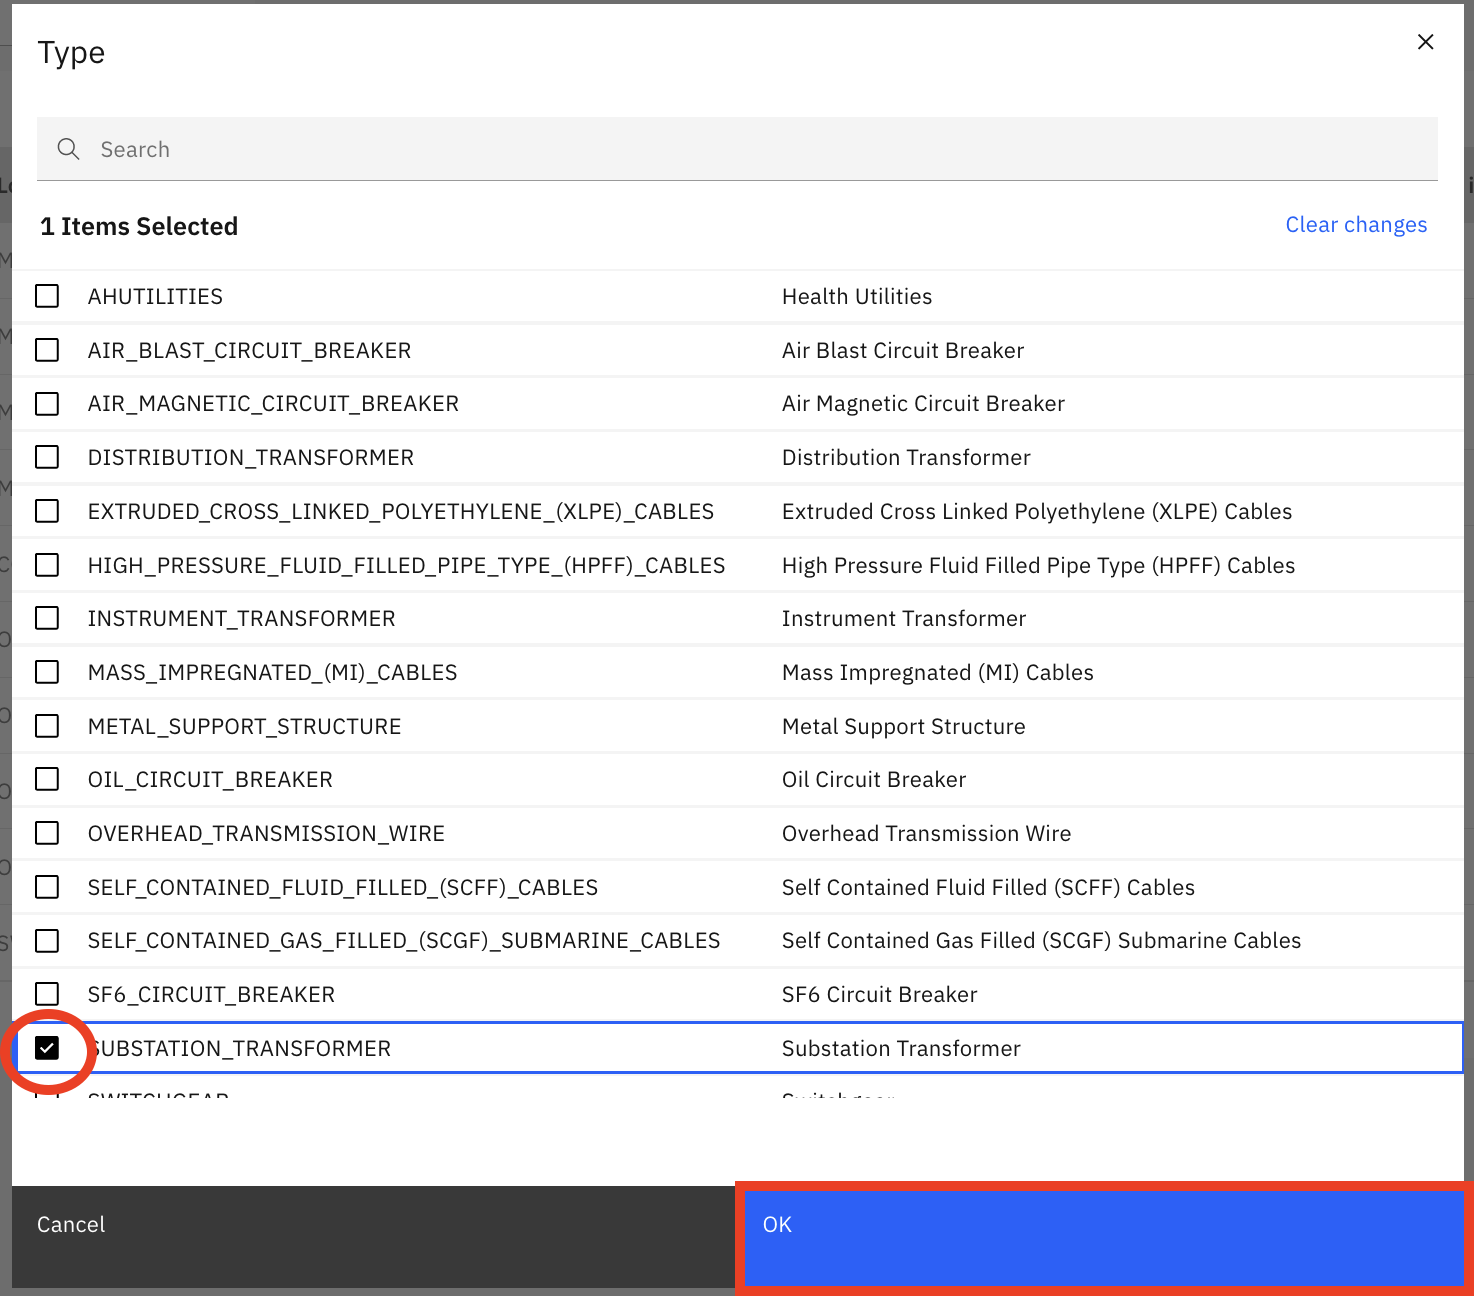1474x1296 pixels.
Task: Check the OVERHEAD_TRANSMISSION_WIRE checkbox
Action: point(47,833)
